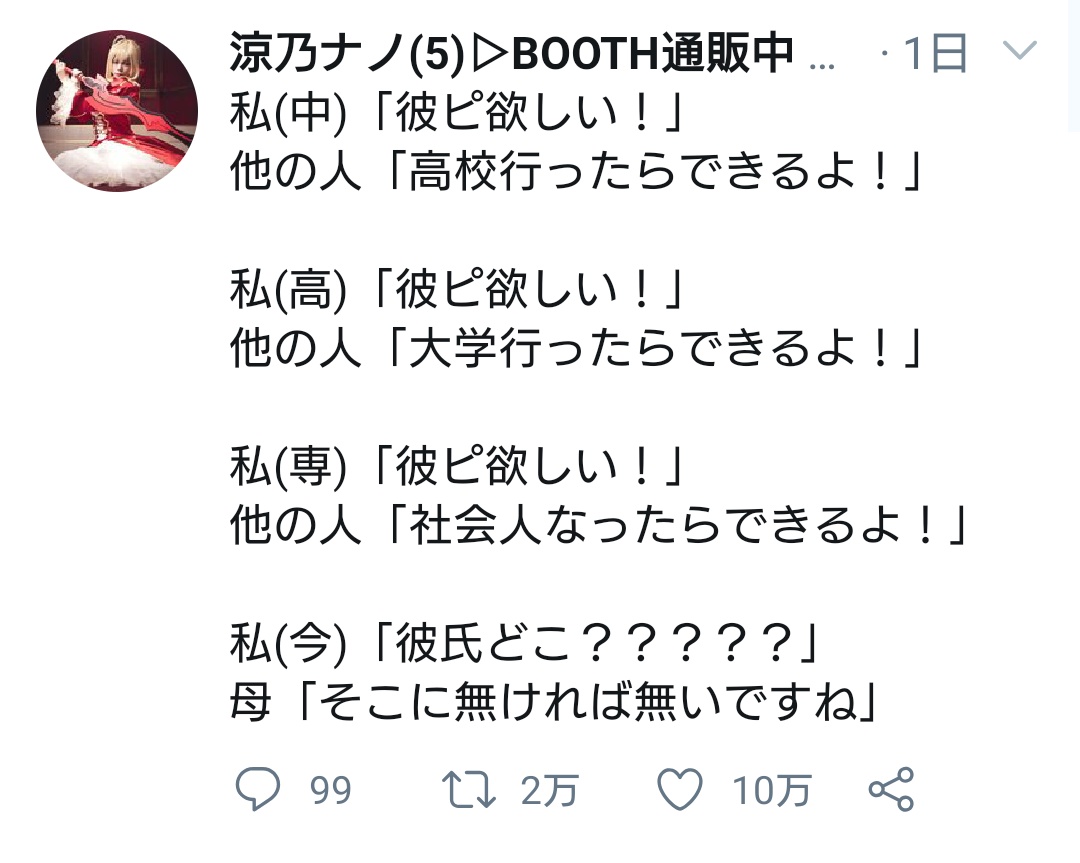1080x863 pixels.
Task: Click the line mentioning 社会人なったらできるよ
Action: tap(599, 525)
